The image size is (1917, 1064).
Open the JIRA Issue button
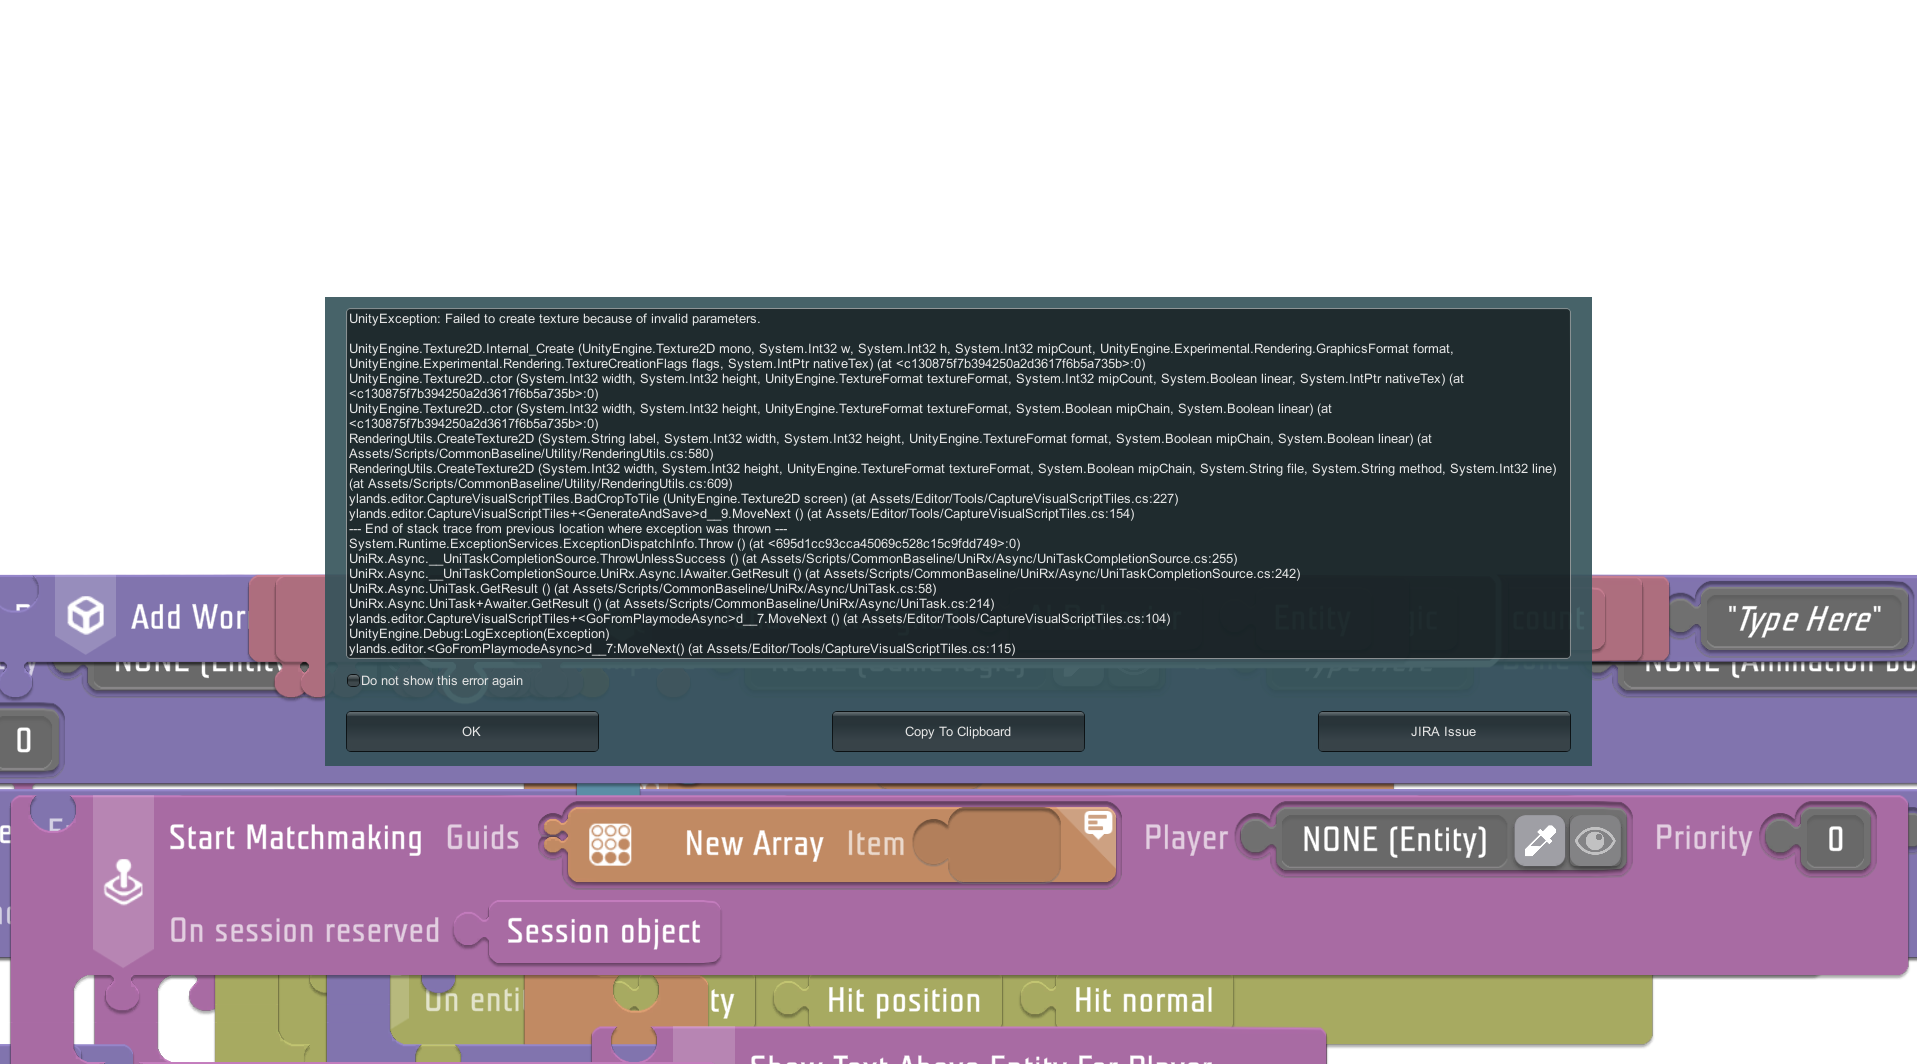(1443, 732)
